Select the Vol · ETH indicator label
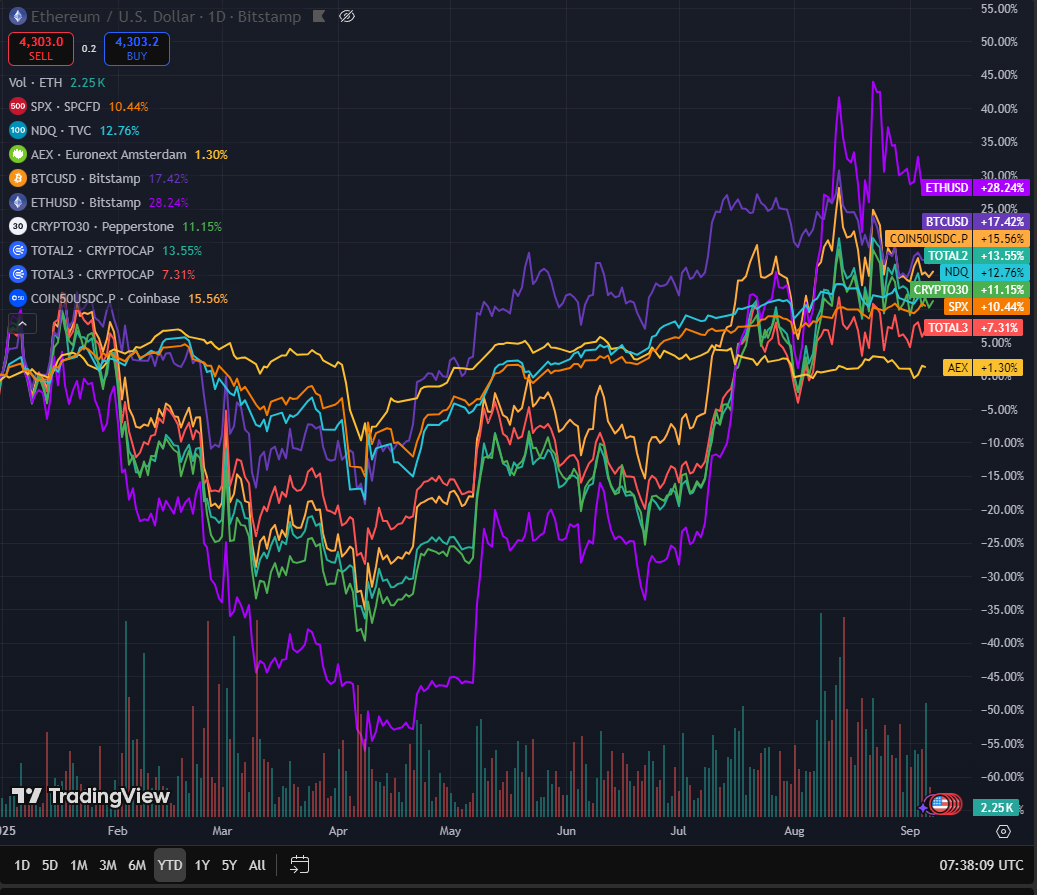1037x895 pixels. click(35, 83)
